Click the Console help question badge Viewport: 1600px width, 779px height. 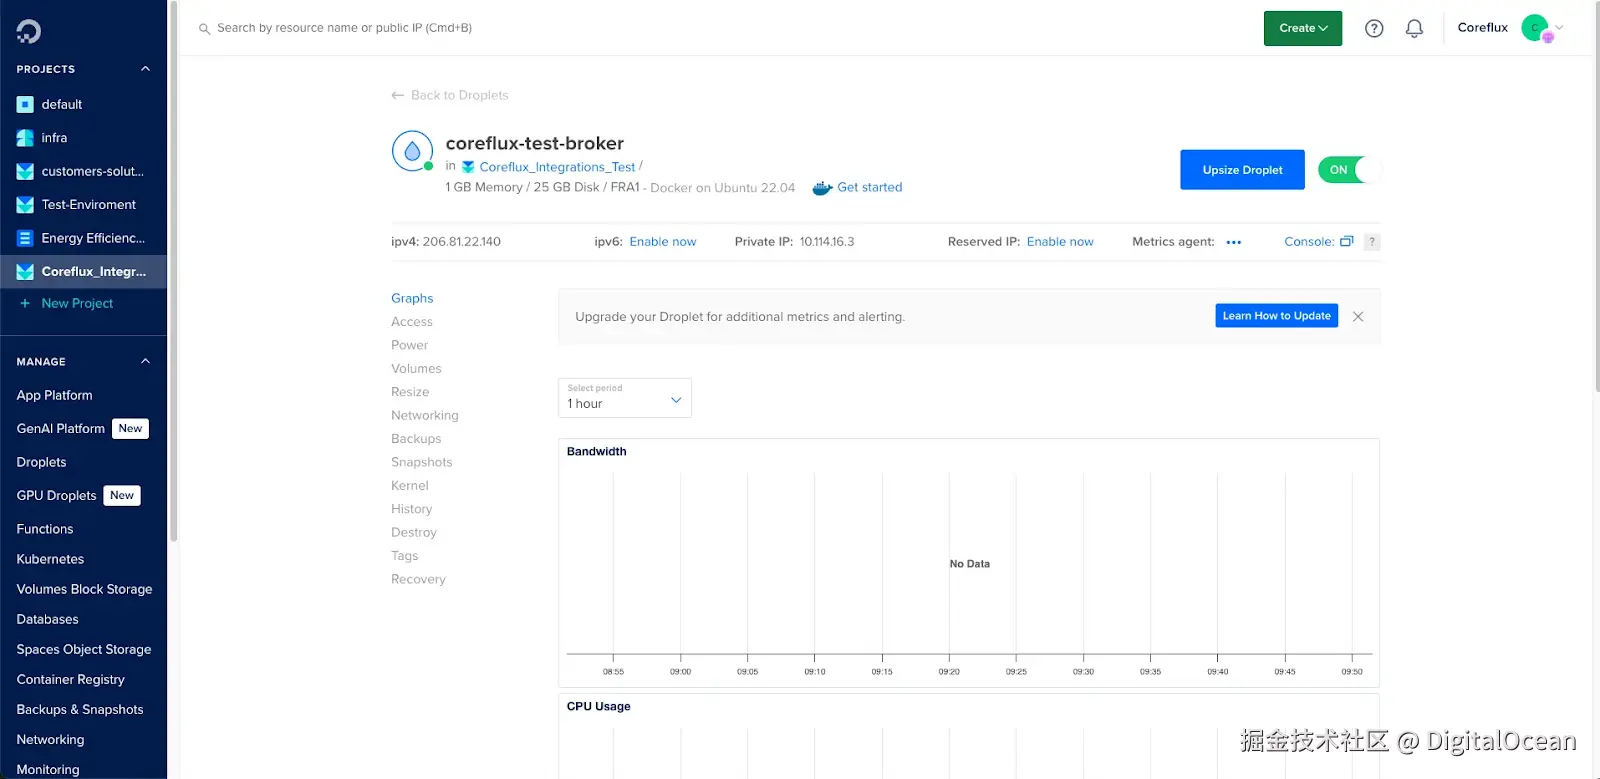[x=1372, y=242]
